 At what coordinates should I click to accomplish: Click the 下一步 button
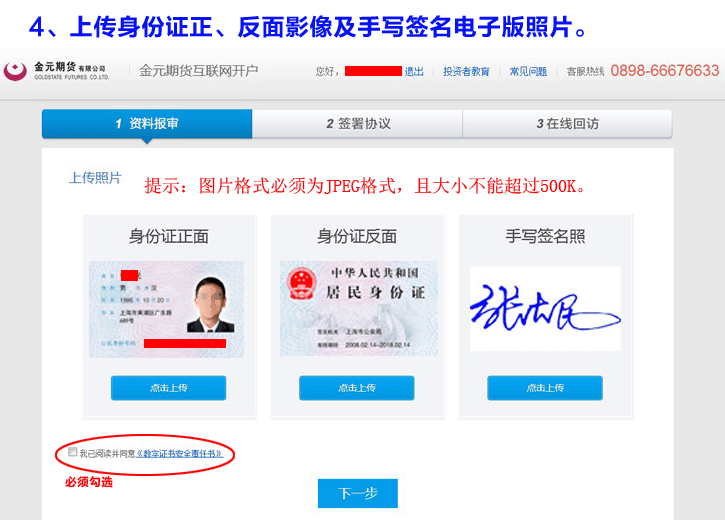click(358, 493)
